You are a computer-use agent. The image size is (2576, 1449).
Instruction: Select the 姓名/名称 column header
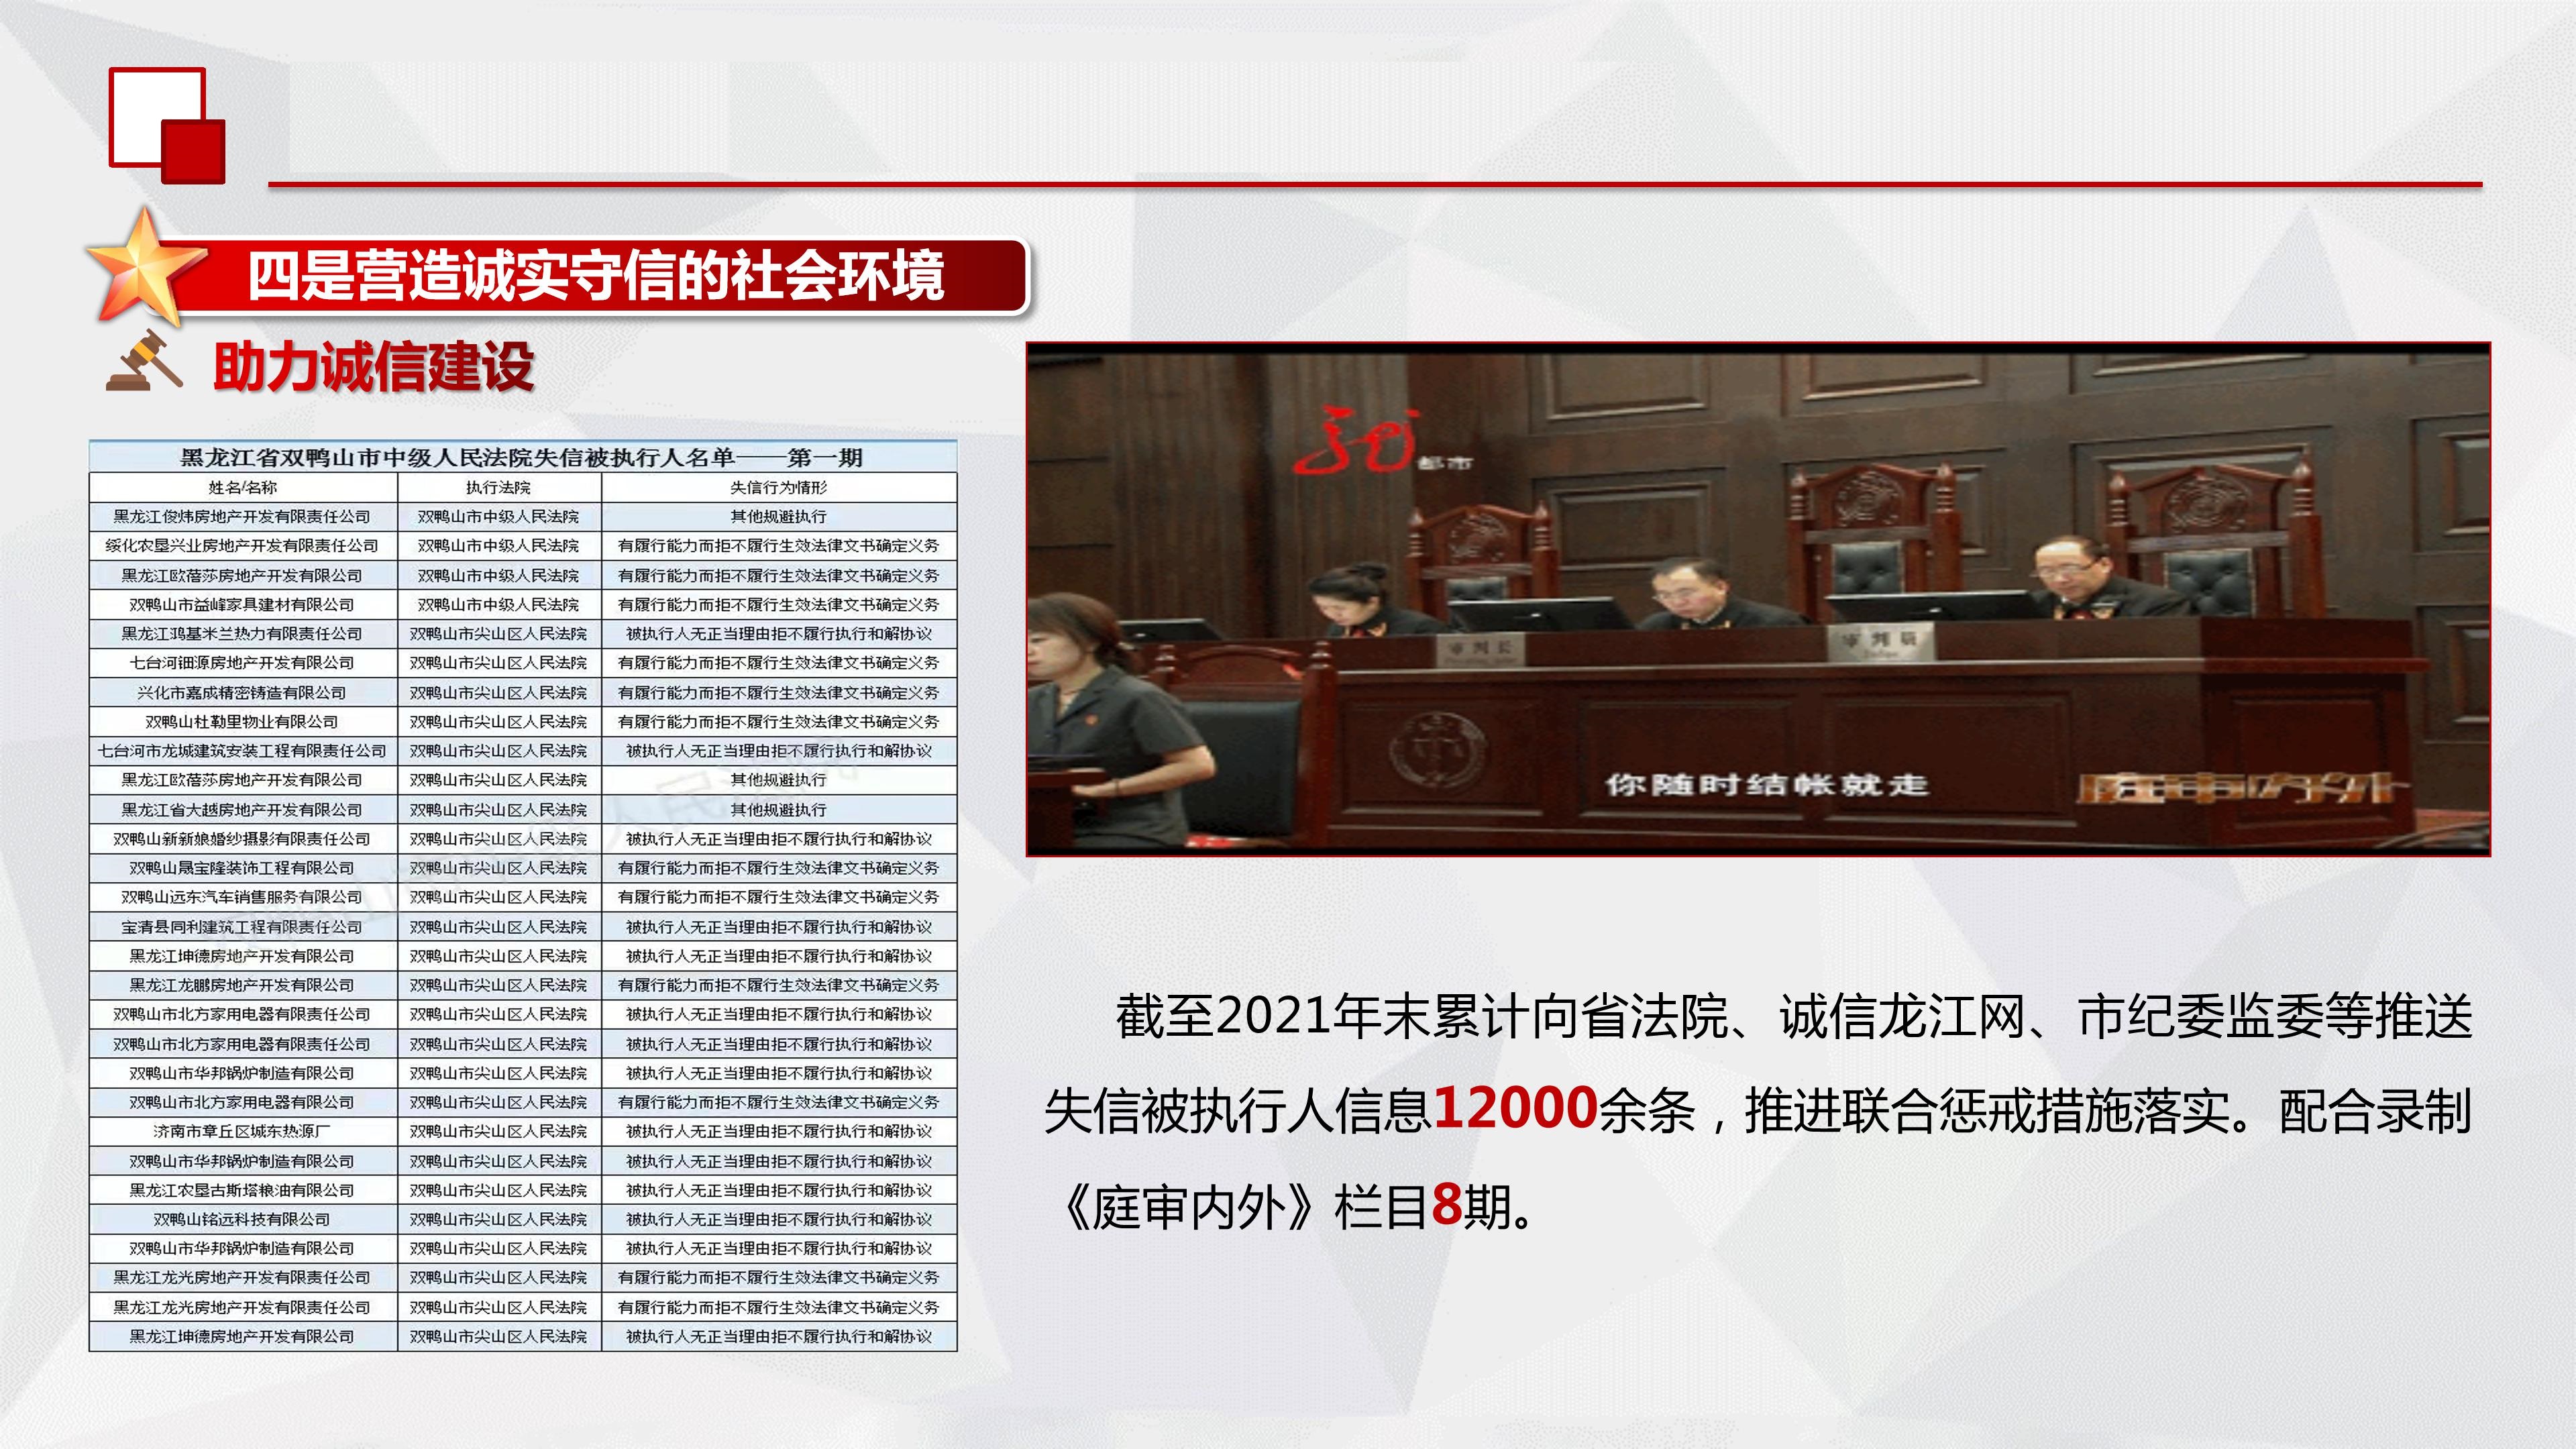click(243, 487)
